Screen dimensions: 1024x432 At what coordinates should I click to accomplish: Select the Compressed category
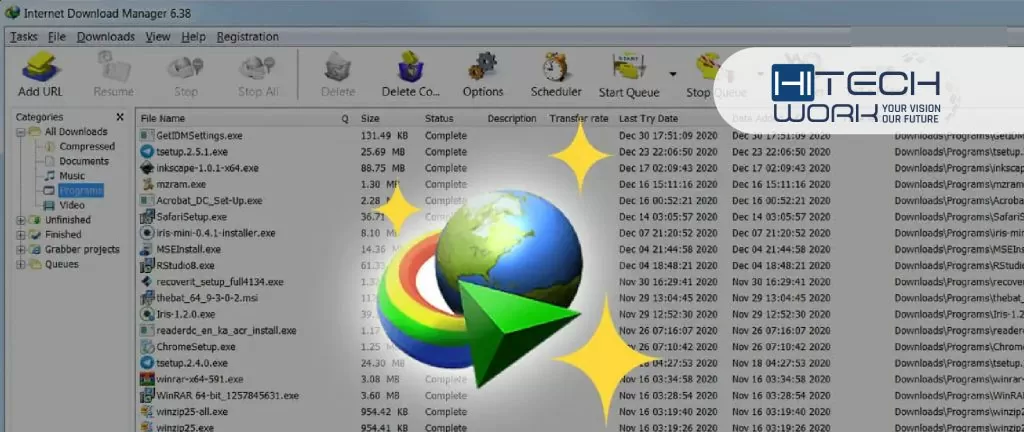point(87,146)
